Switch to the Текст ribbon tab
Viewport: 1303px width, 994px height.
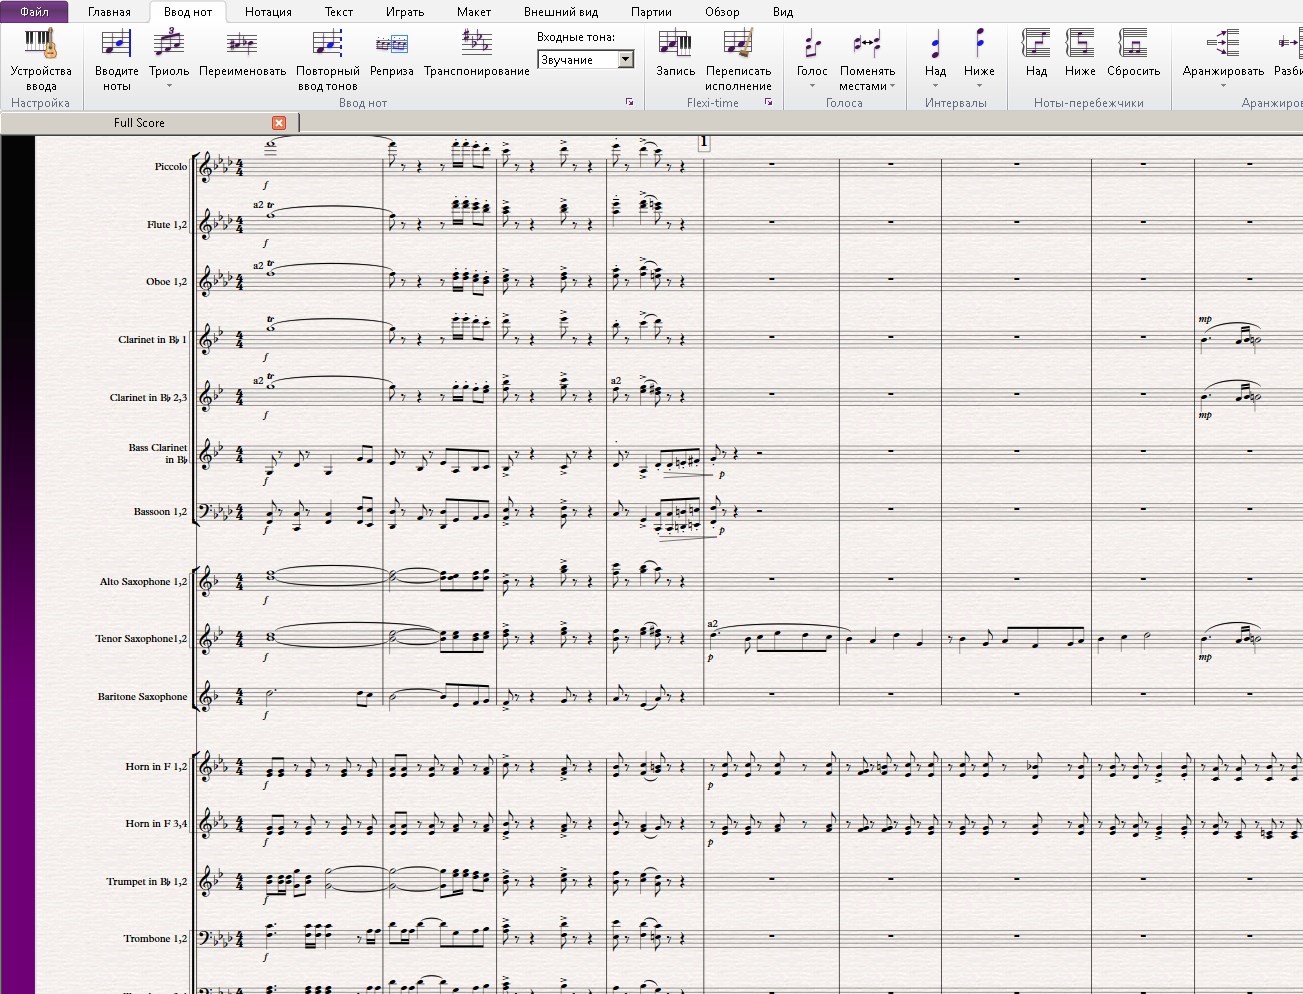[x=339, y=12]
